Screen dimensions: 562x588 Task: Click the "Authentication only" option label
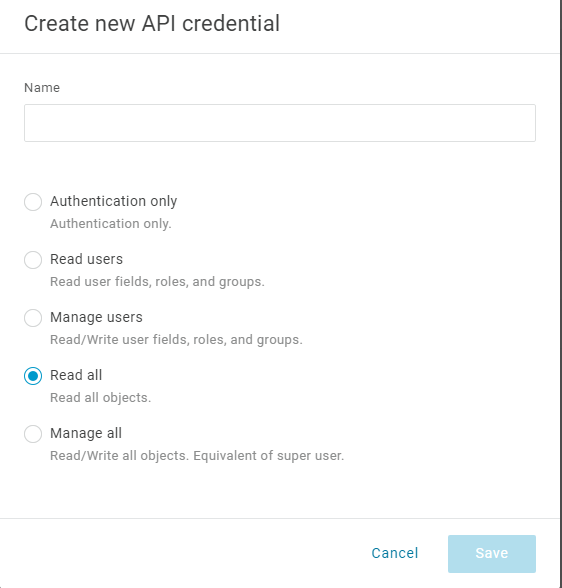[x=114, y=201]
